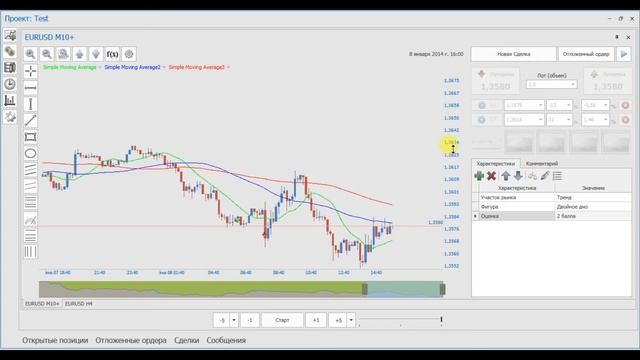Open dropdown arrow next to -5 step button
Image resolution: width=640 pixels, height=360 pixels.
click(x=234, y=320)
